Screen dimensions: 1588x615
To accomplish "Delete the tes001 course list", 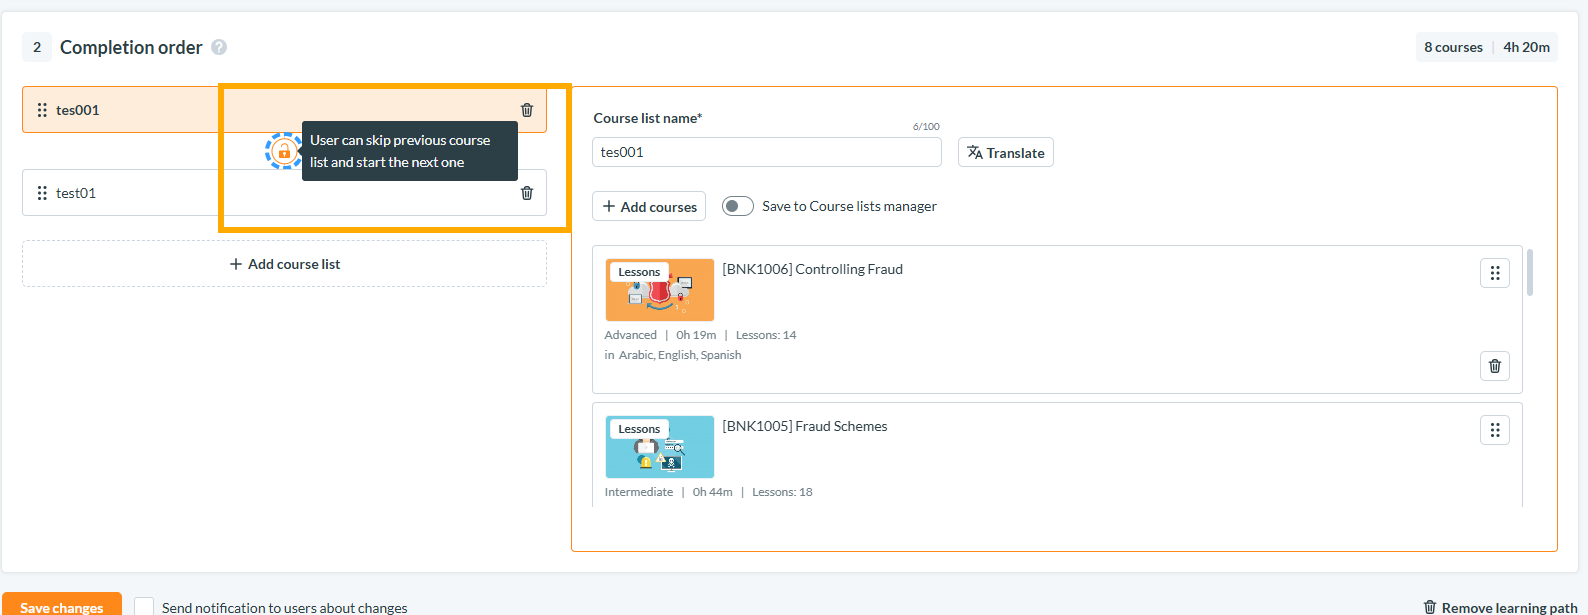I will (527, 110).
